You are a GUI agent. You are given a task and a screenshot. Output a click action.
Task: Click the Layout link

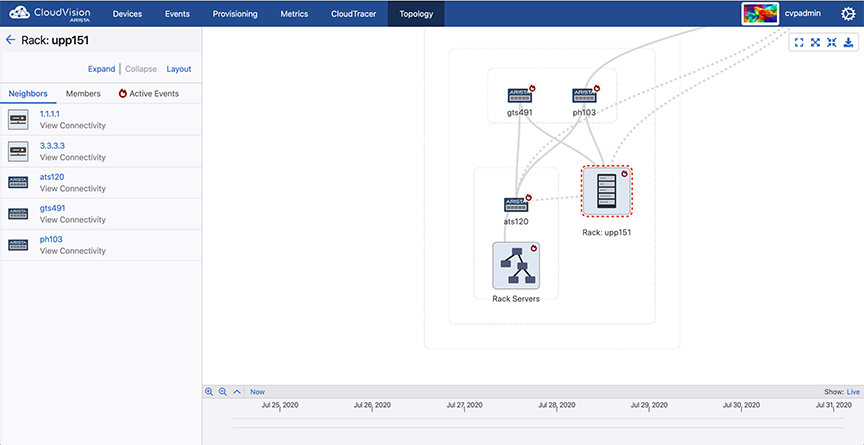(179, 69)
